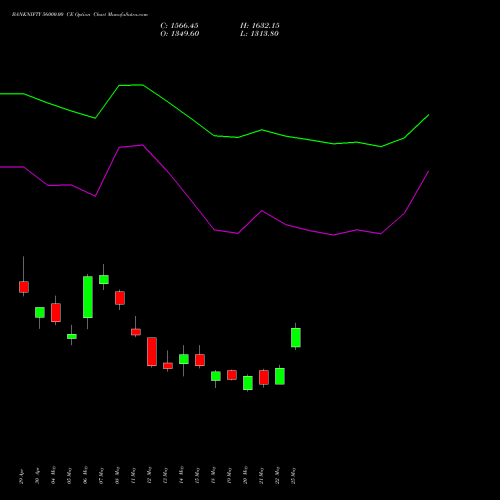The image size is (500, 500).
Task: Click the open value O: 1349.60
Action: (180, 34)
